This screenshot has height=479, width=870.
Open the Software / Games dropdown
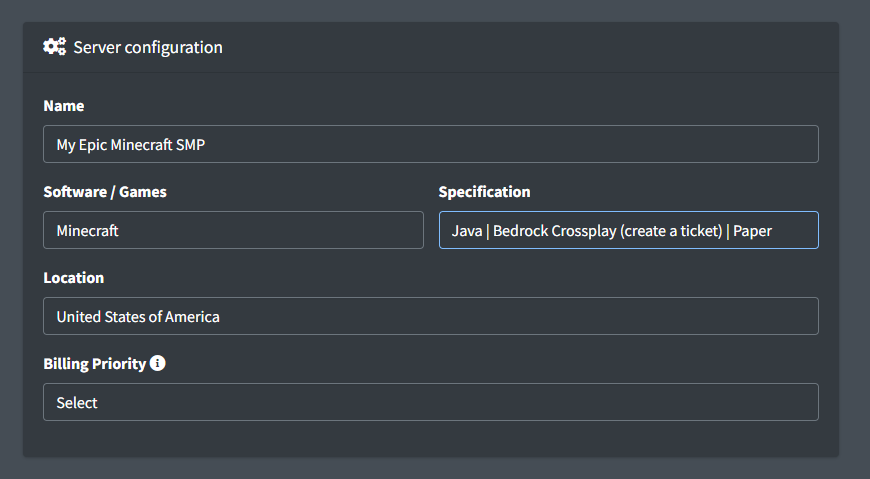coord(233,230)
